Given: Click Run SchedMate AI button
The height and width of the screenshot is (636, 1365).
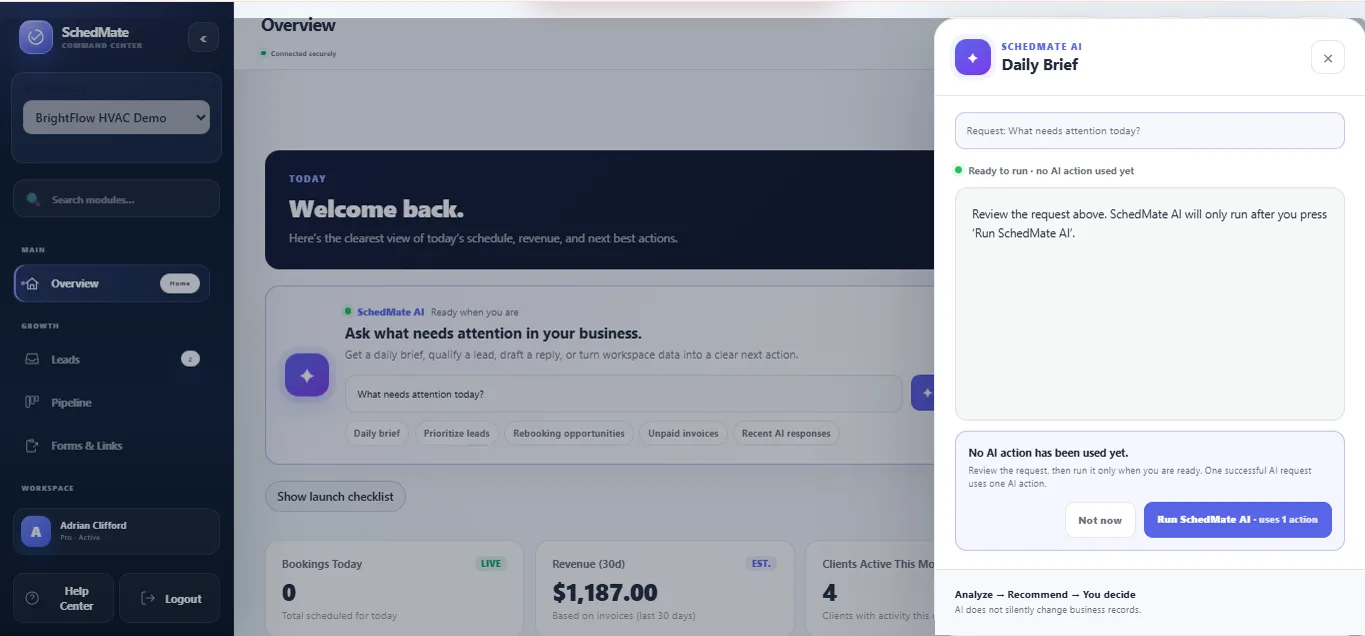Looking at the screenshot, I should (x=1238, y=520).
